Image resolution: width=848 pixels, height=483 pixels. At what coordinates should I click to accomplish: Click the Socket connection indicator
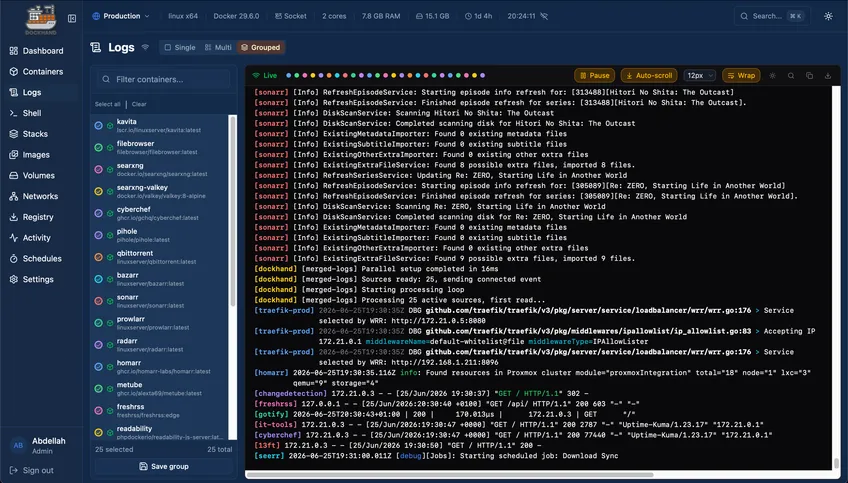[x=290, y=16]
